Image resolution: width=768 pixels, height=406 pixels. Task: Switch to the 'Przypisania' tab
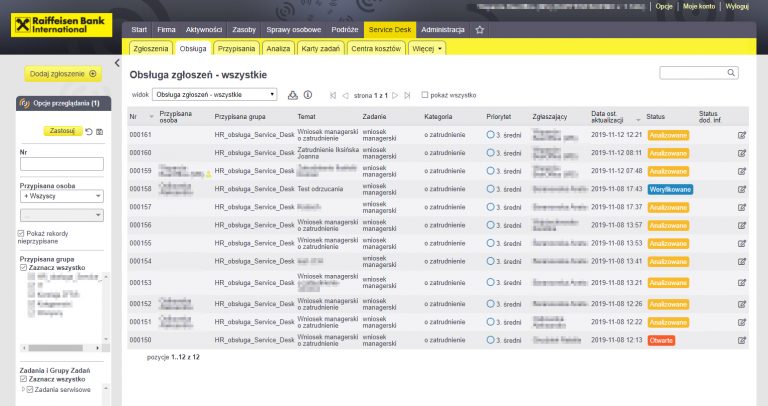coord(236,48)
